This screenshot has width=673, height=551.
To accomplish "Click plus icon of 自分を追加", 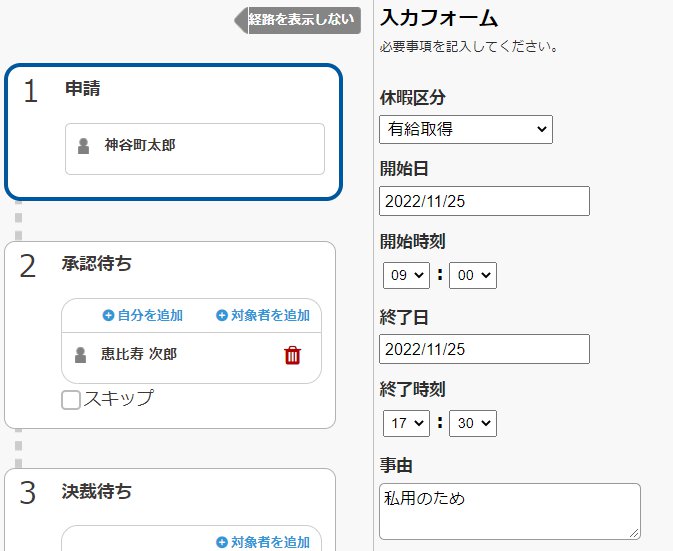I will pyautogui.click(x=108, y=315).
